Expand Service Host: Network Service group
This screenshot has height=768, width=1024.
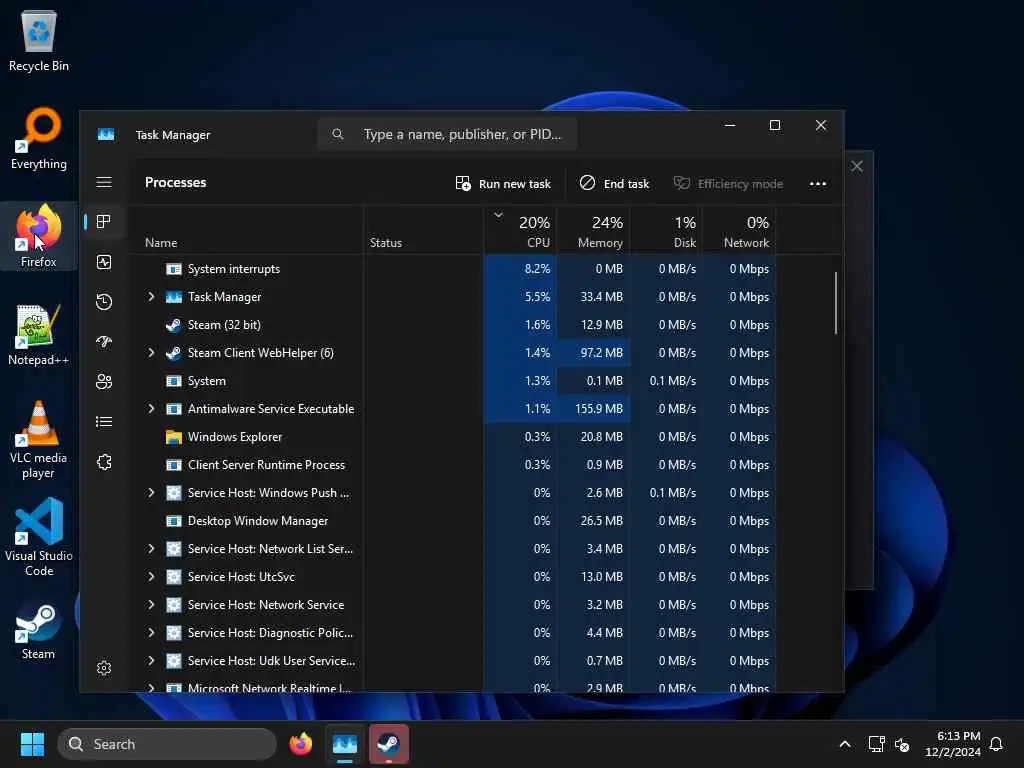point(152,605)
